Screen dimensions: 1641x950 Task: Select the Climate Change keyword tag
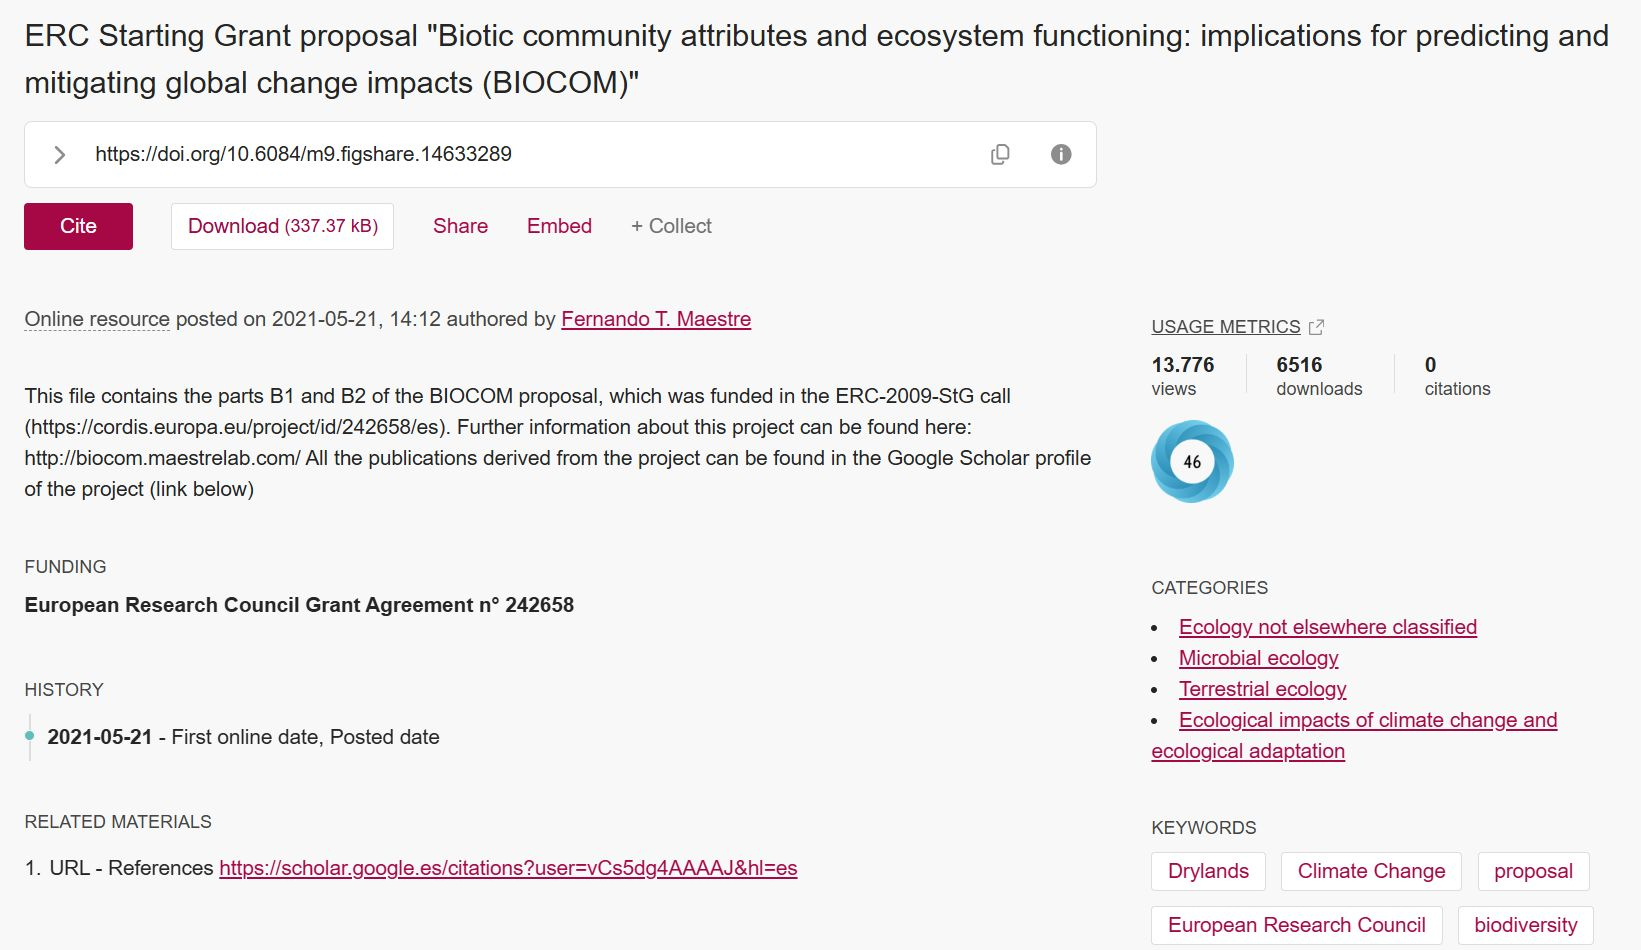1371,871
